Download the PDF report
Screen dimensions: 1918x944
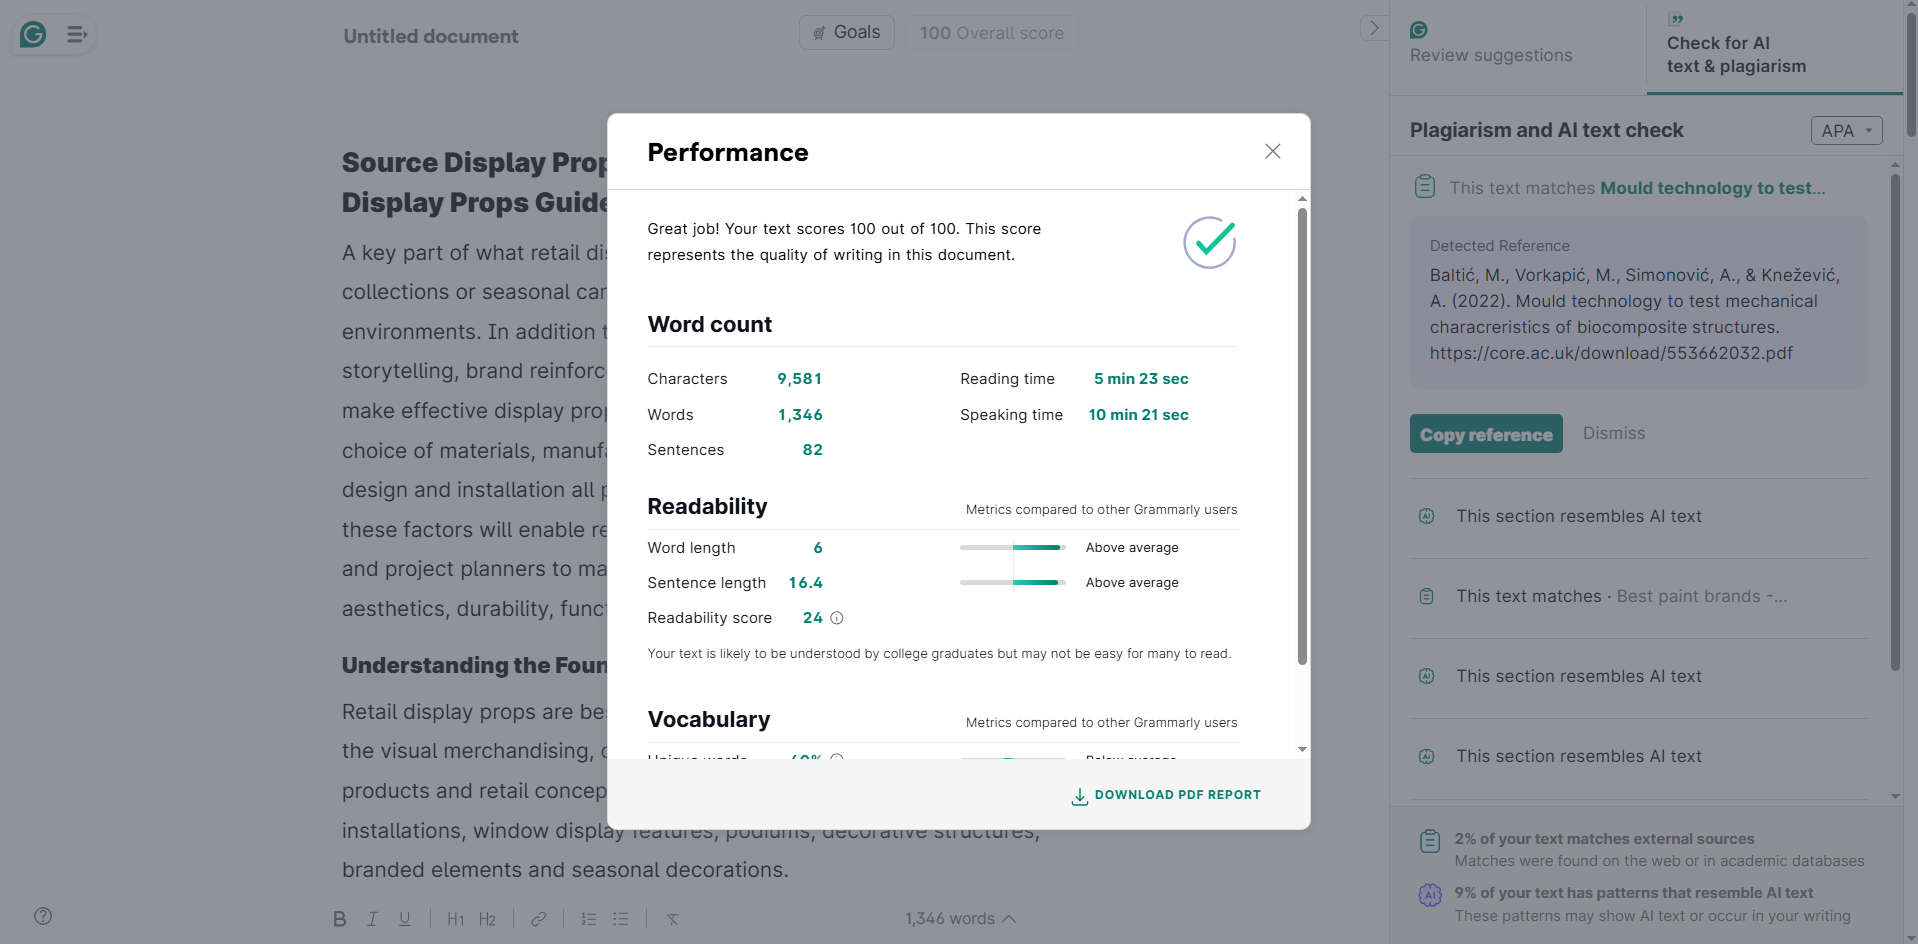(1166, 796)
